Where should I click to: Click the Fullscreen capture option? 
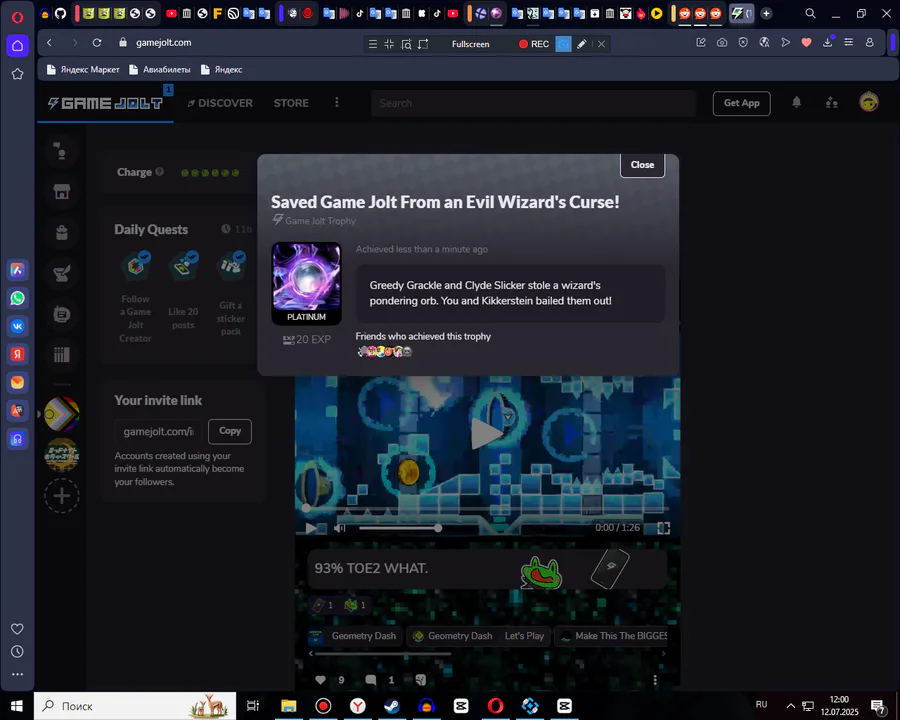[470, 44]
